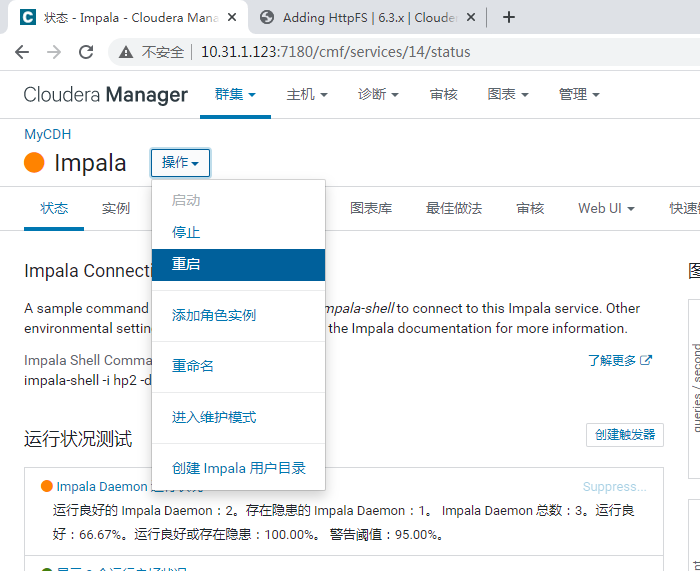Click the external-link icon beside 了解更多
Viewport: 700px width, 571px height.
pyautogui.click(x=646, y=360)
